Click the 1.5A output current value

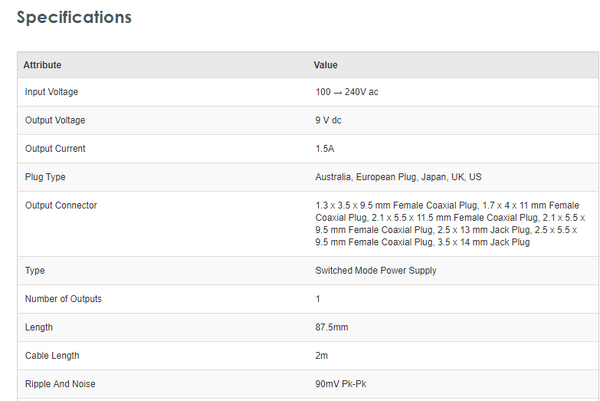(x=325, y=148)
